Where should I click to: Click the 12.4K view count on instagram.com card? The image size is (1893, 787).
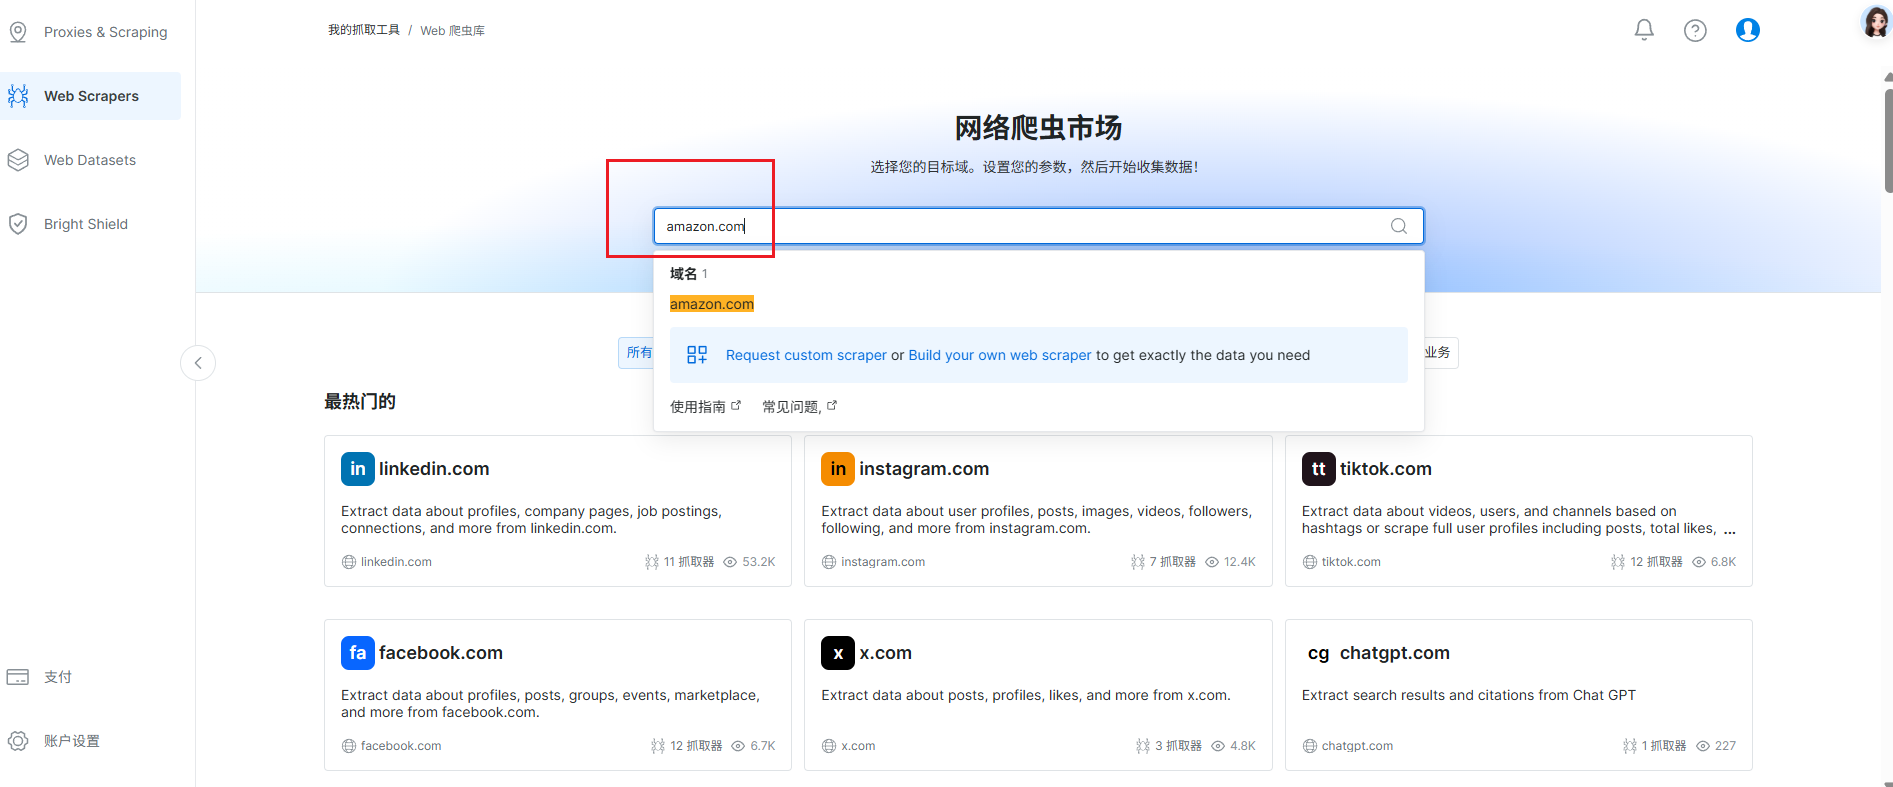pos(1240,562)
